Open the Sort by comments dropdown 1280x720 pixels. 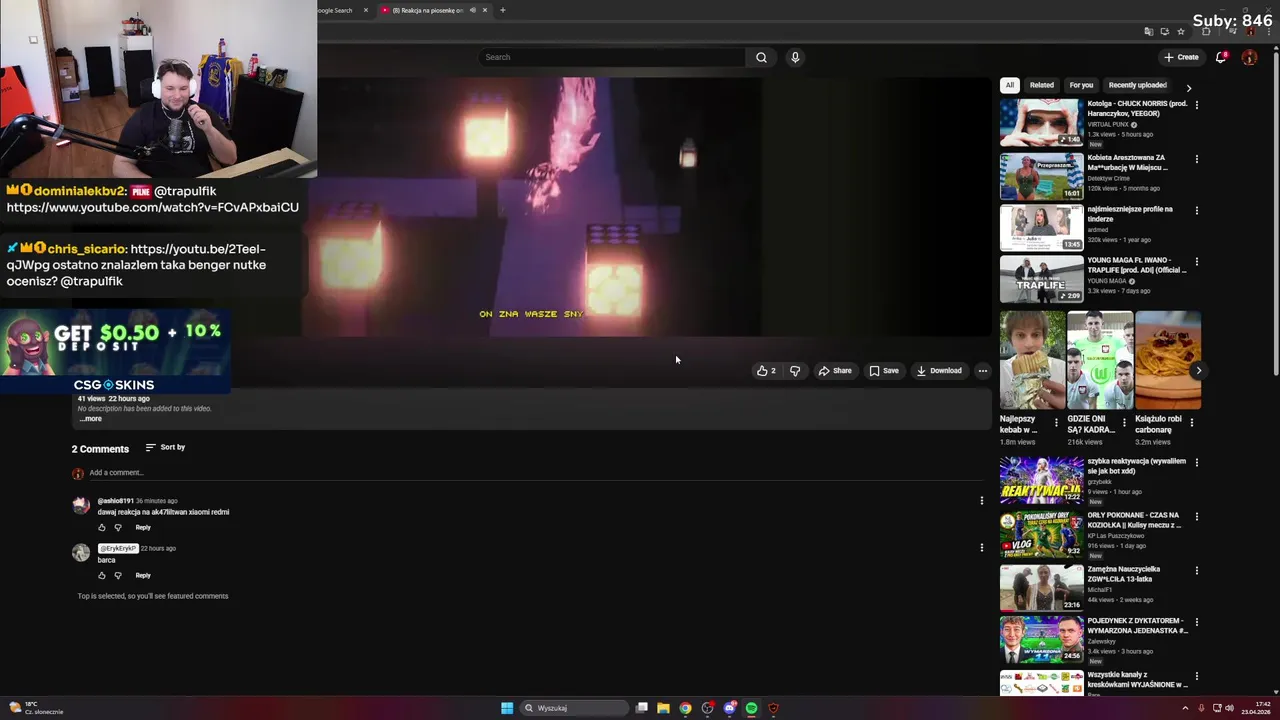point(165,447)
